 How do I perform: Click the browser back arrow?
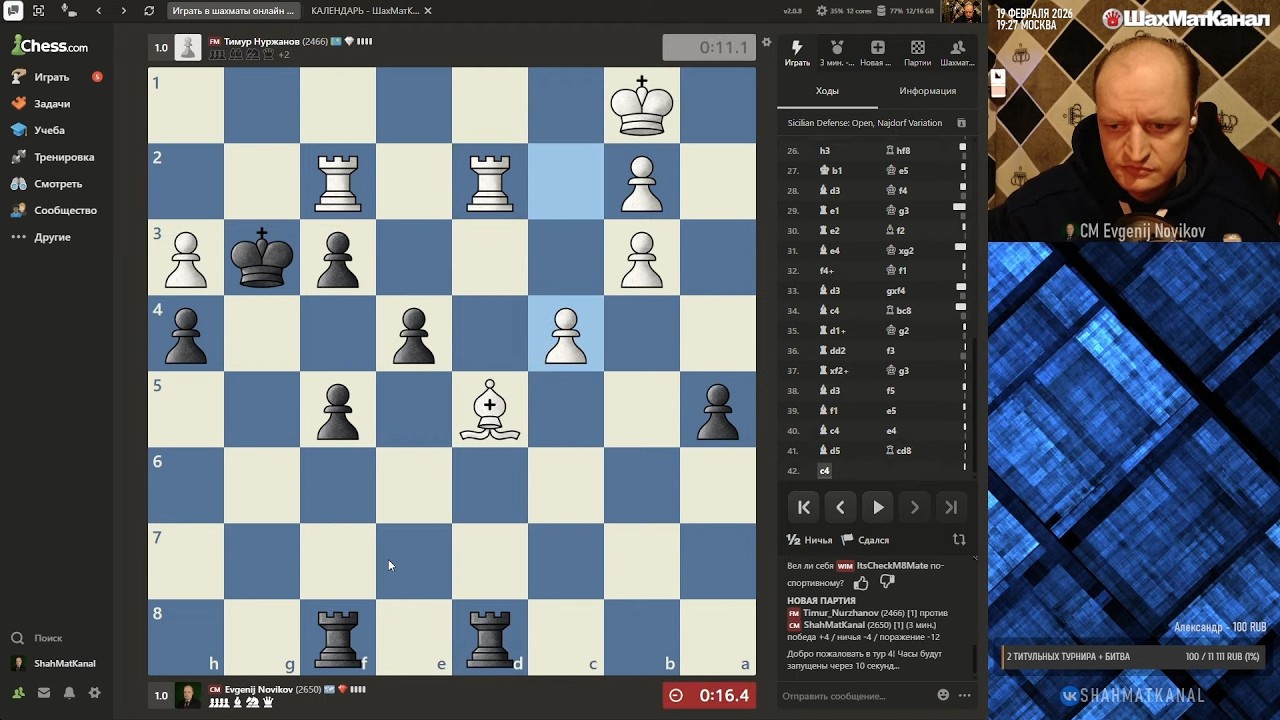pyautogui.click(x=98, y=11)
